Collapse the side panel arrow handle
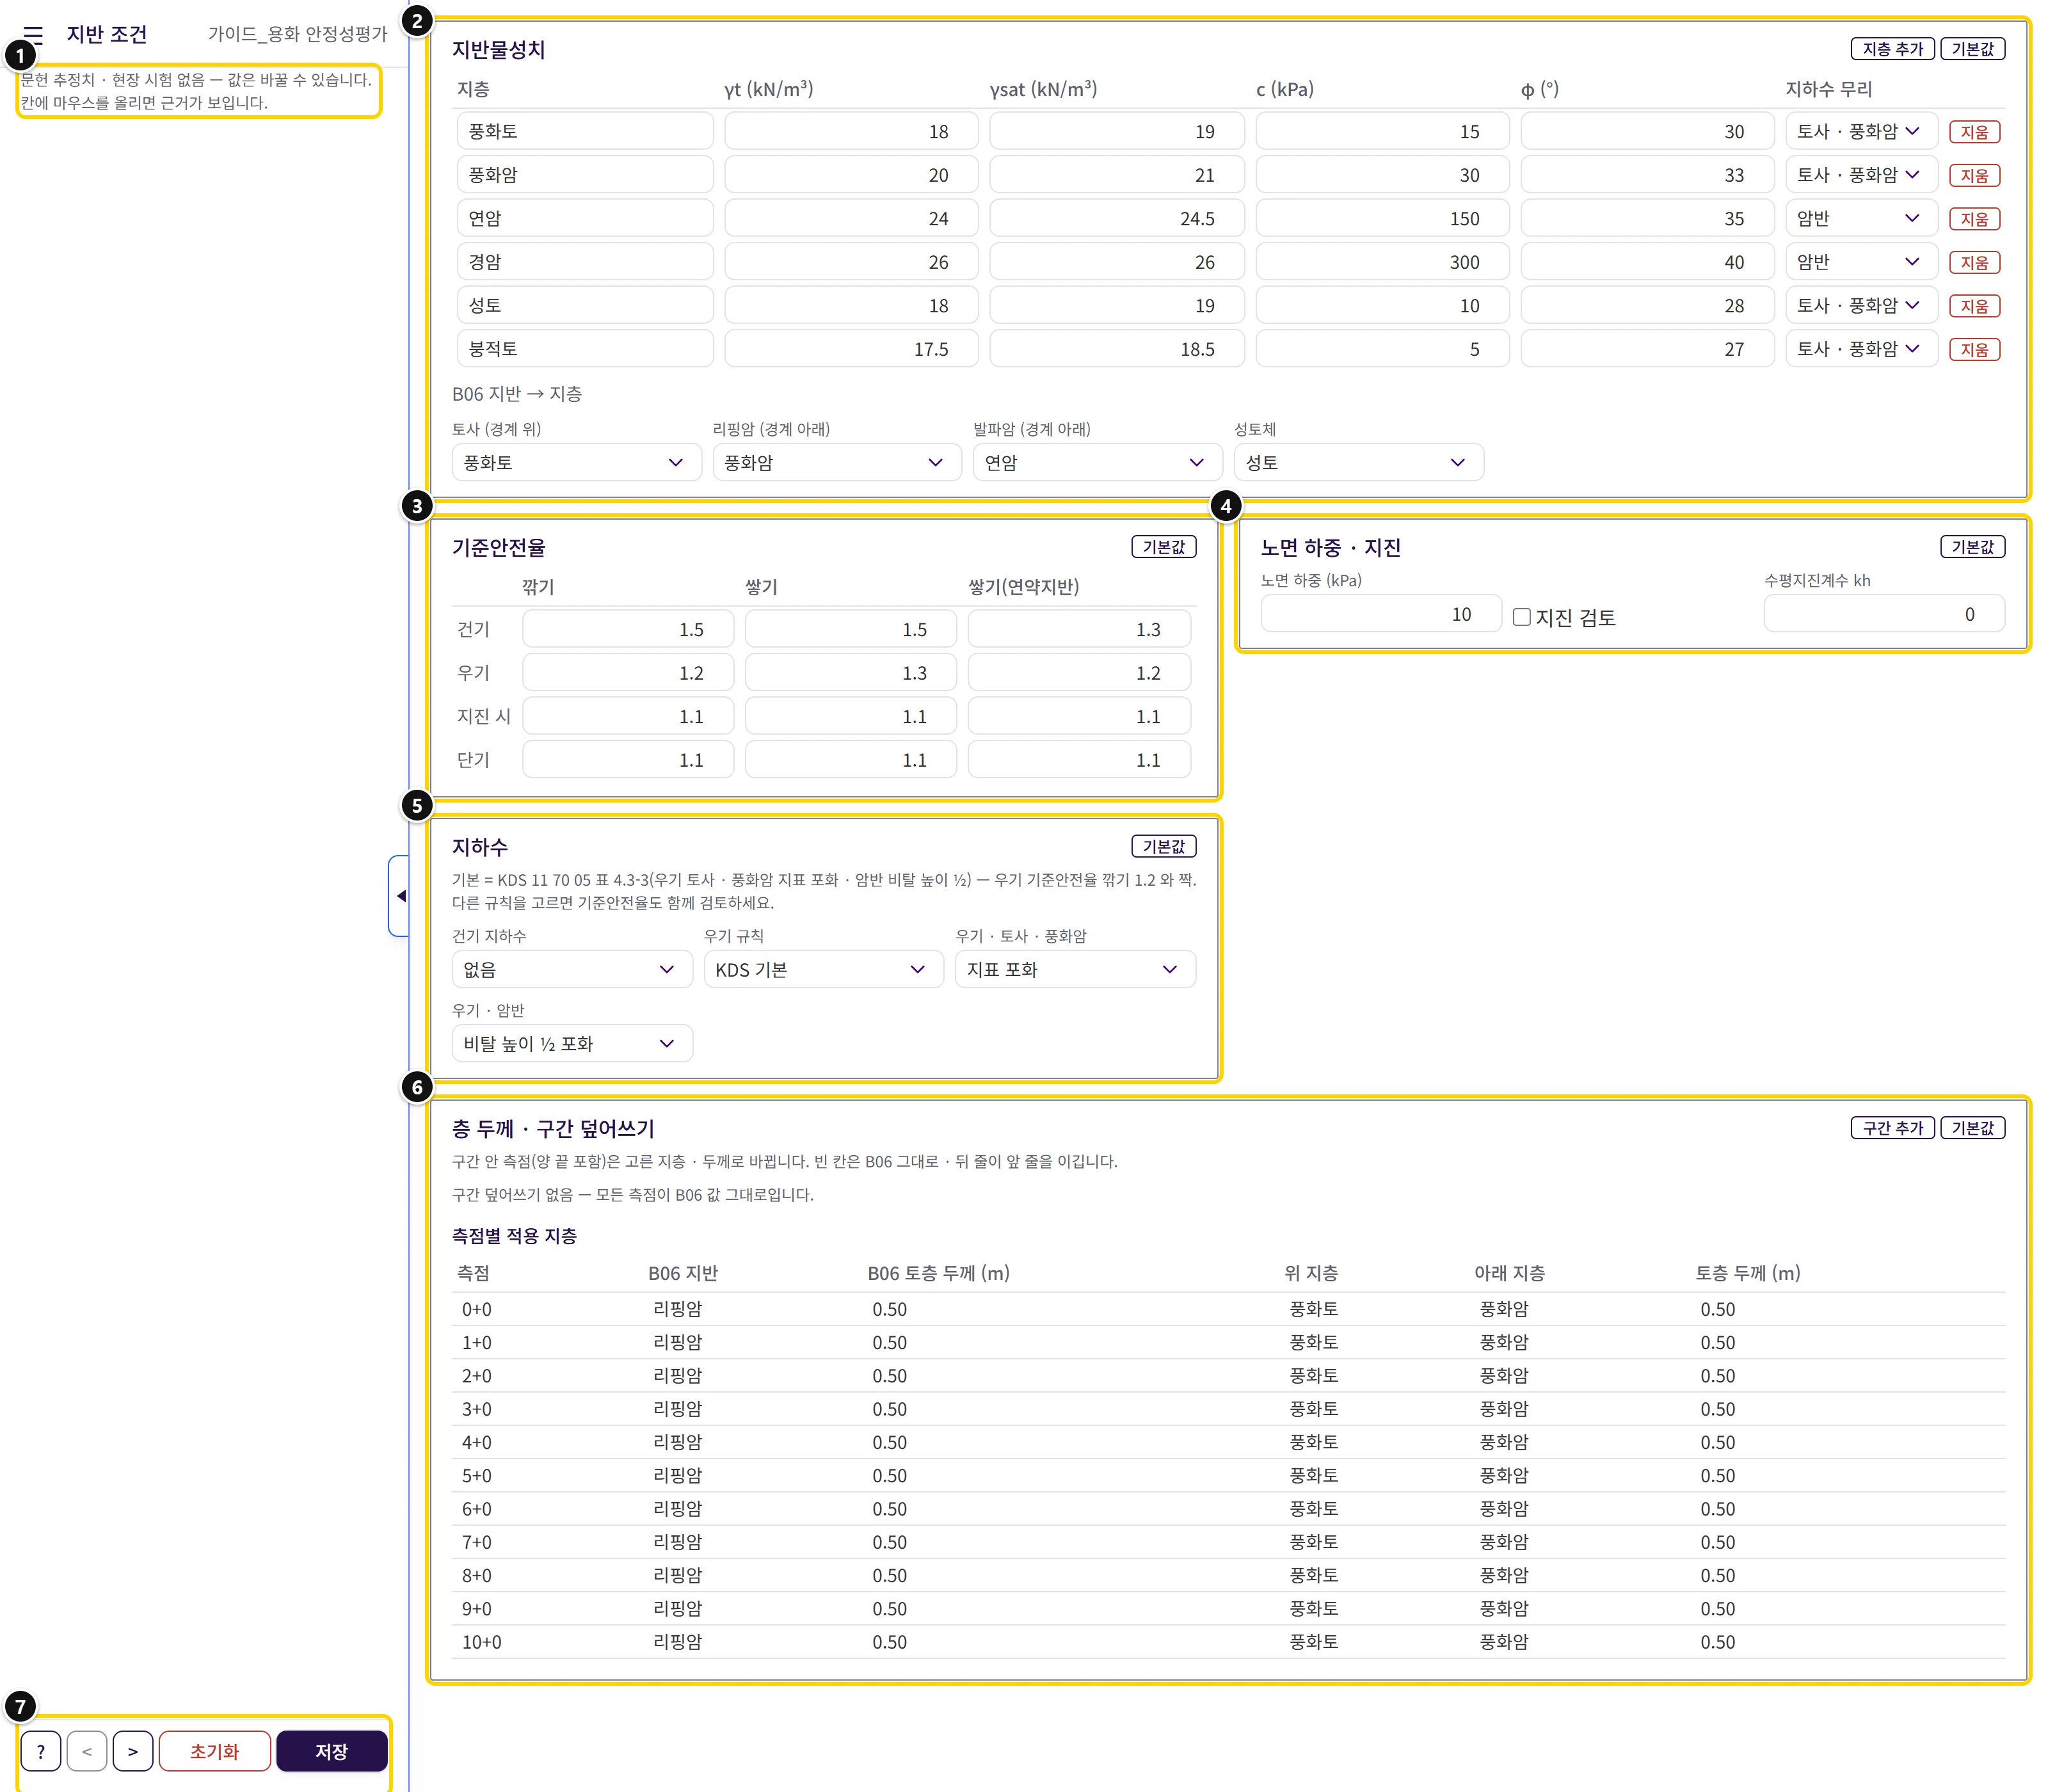 400,896
